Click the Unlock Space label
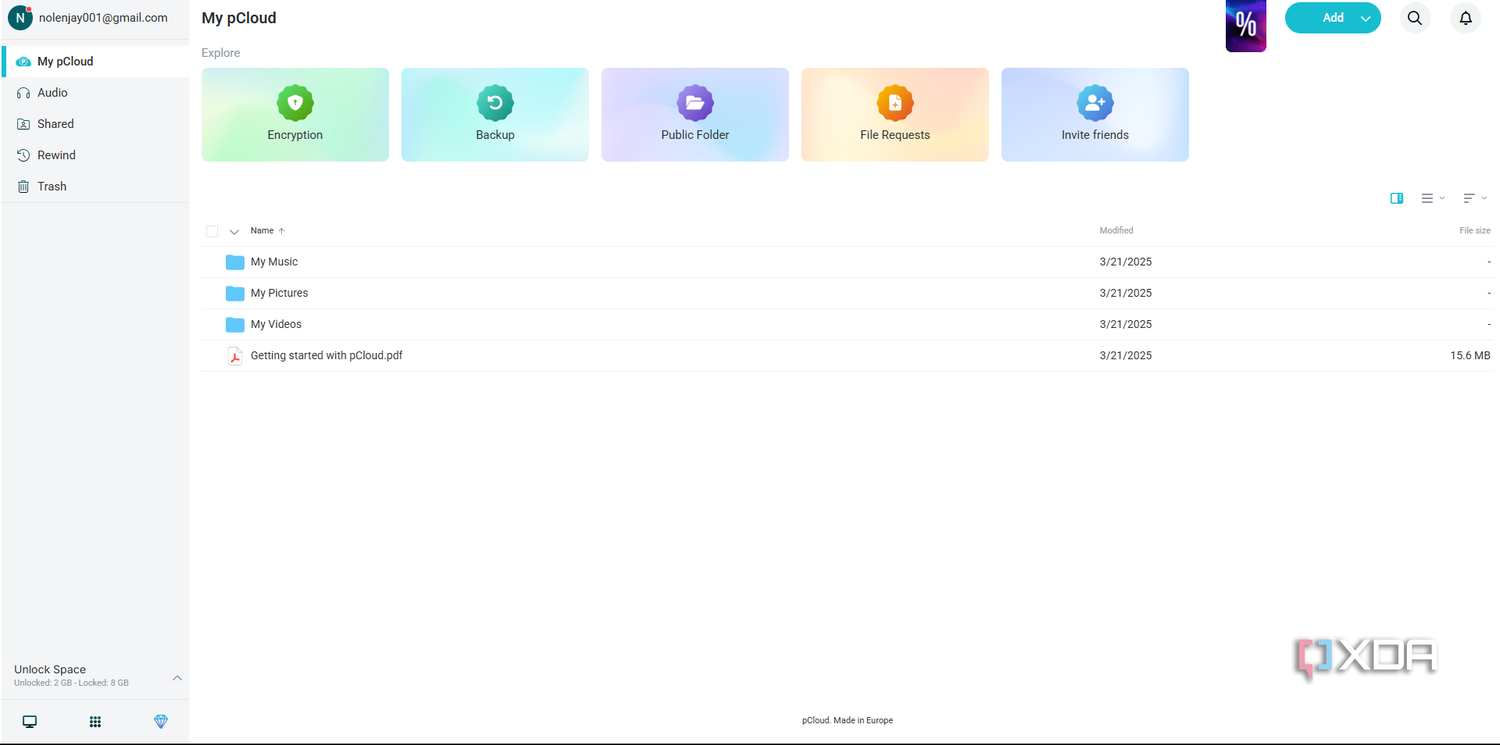The image size is (1500, 745). pyautogui.click(x=50, y=669)
